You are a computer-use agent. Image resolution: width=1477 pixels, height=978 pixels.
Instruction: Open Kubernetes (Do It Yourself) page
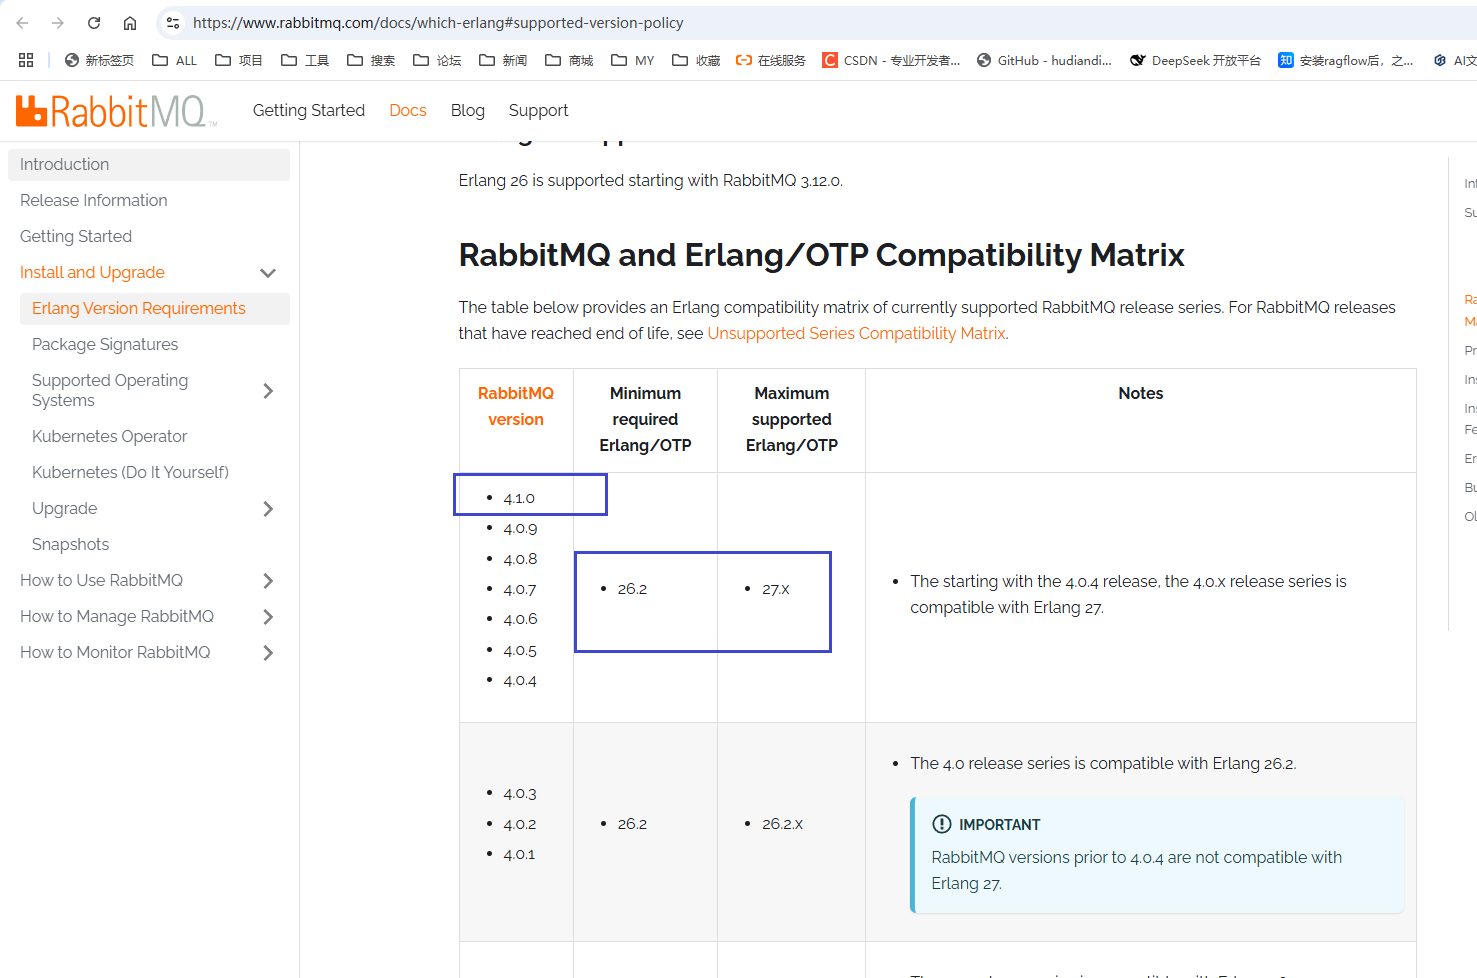tap(130, 472)
